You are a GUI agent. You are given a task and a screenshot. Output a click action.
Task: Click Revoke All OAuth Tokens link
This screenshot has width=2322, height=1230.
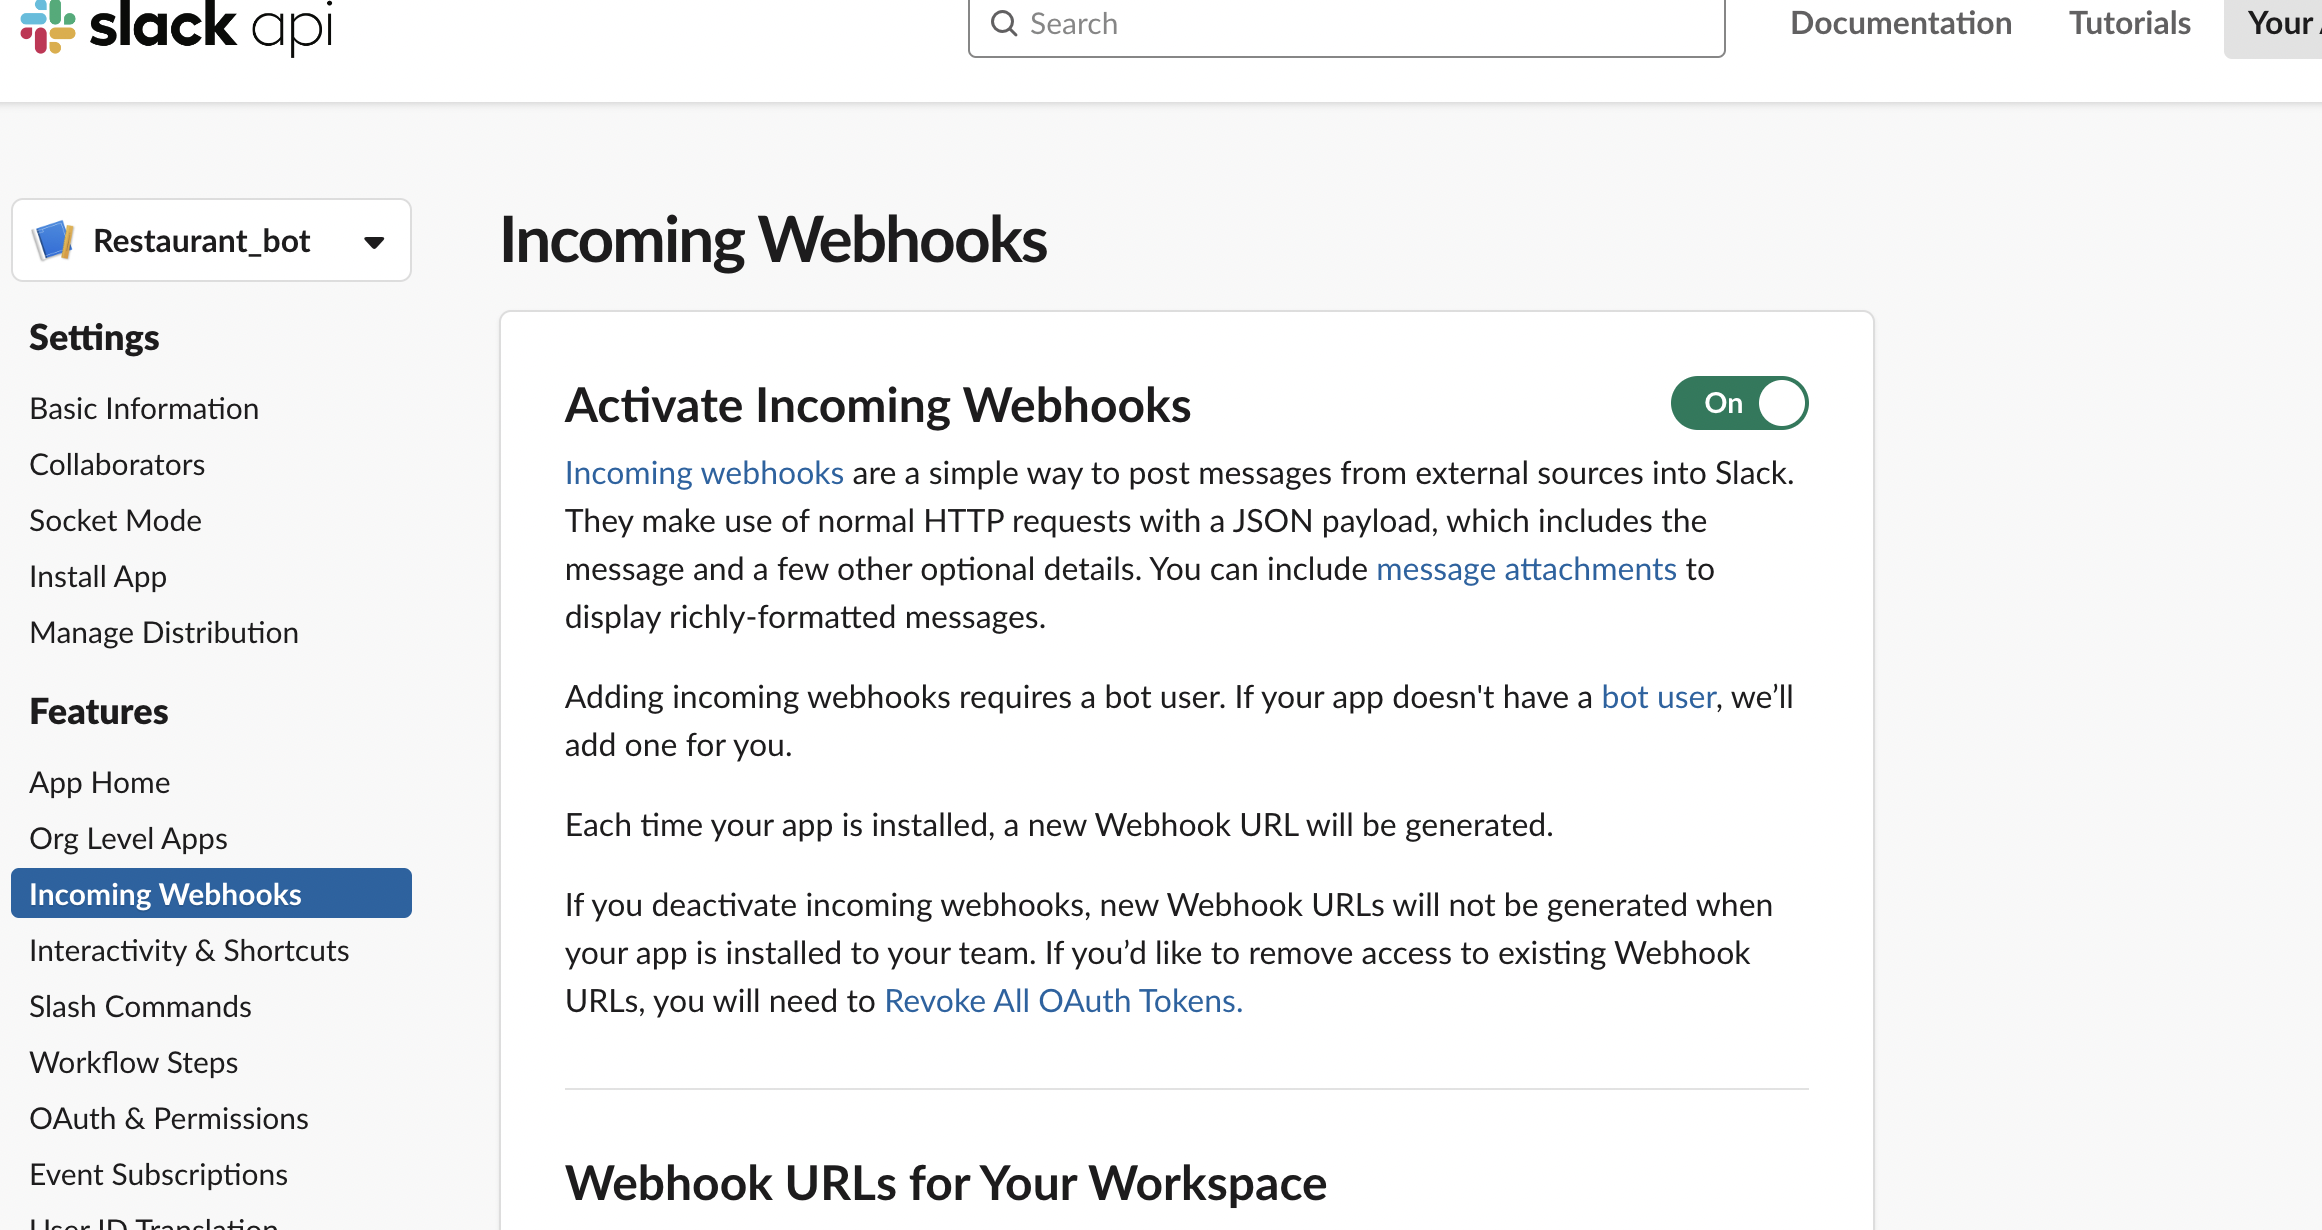point(1063,1000)
